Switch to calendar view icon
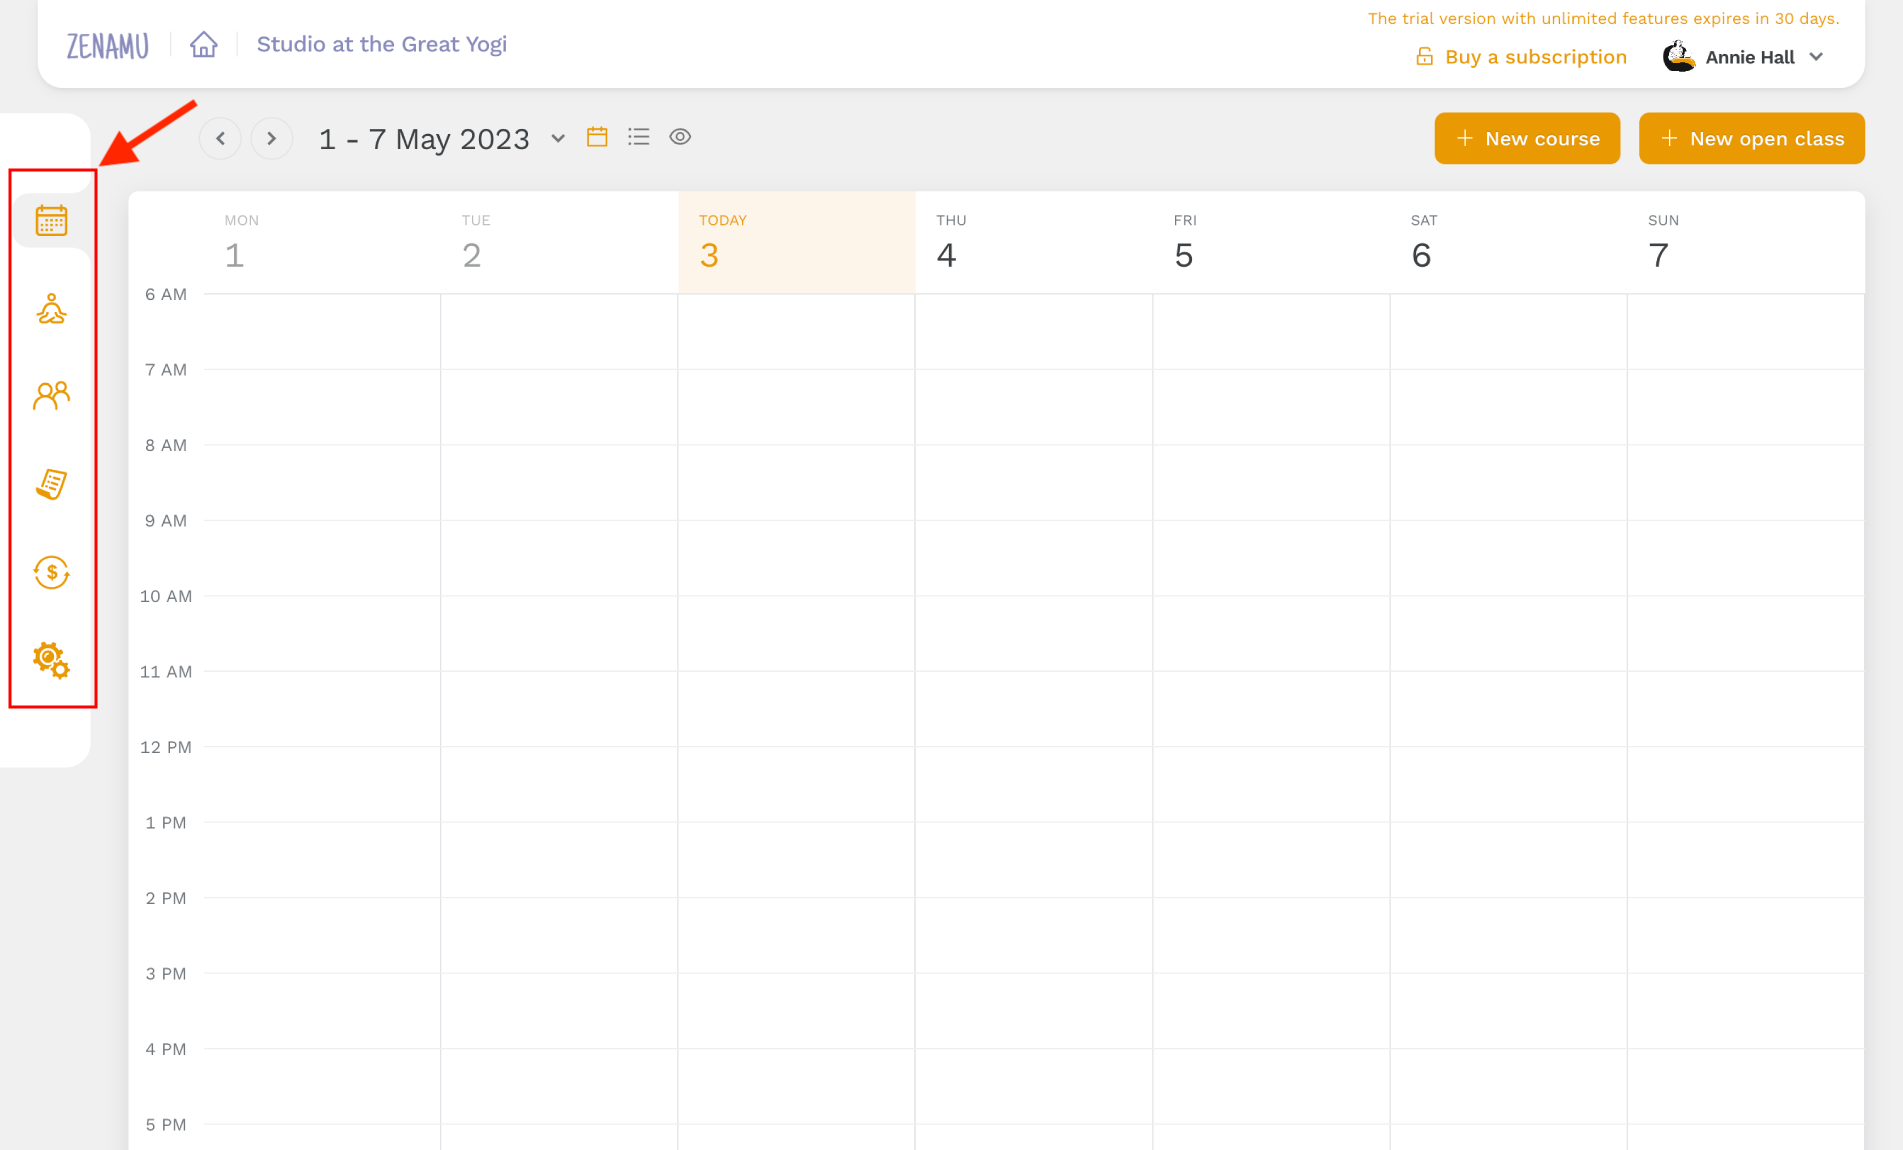Viewport: 1903px width, 1150px height. click(597, 137)
